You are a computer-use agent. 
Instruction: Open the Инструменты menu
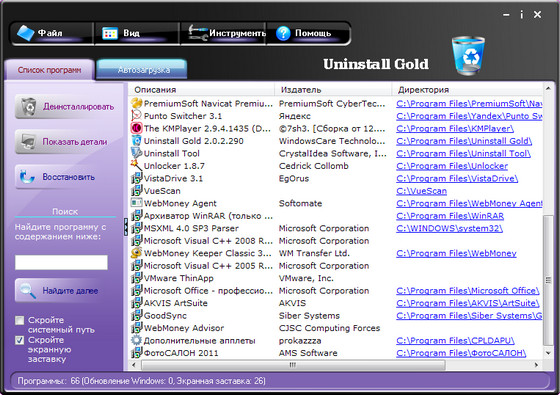[x=223, y=34]
